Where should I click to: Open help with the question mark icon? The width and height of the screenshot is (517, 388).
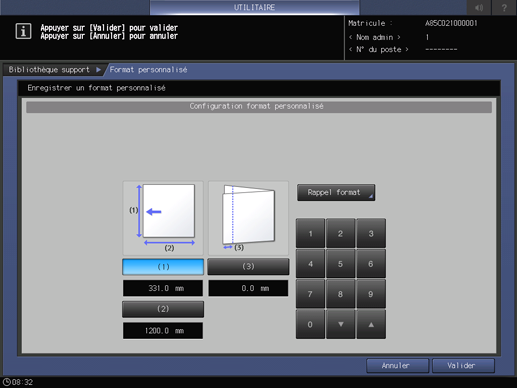point(504,7)
